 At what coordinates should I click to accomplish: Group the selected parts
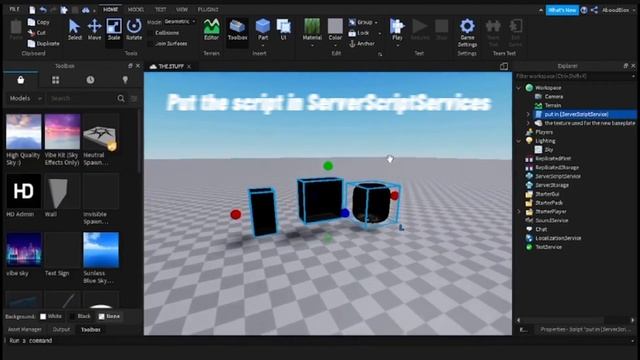361,22
